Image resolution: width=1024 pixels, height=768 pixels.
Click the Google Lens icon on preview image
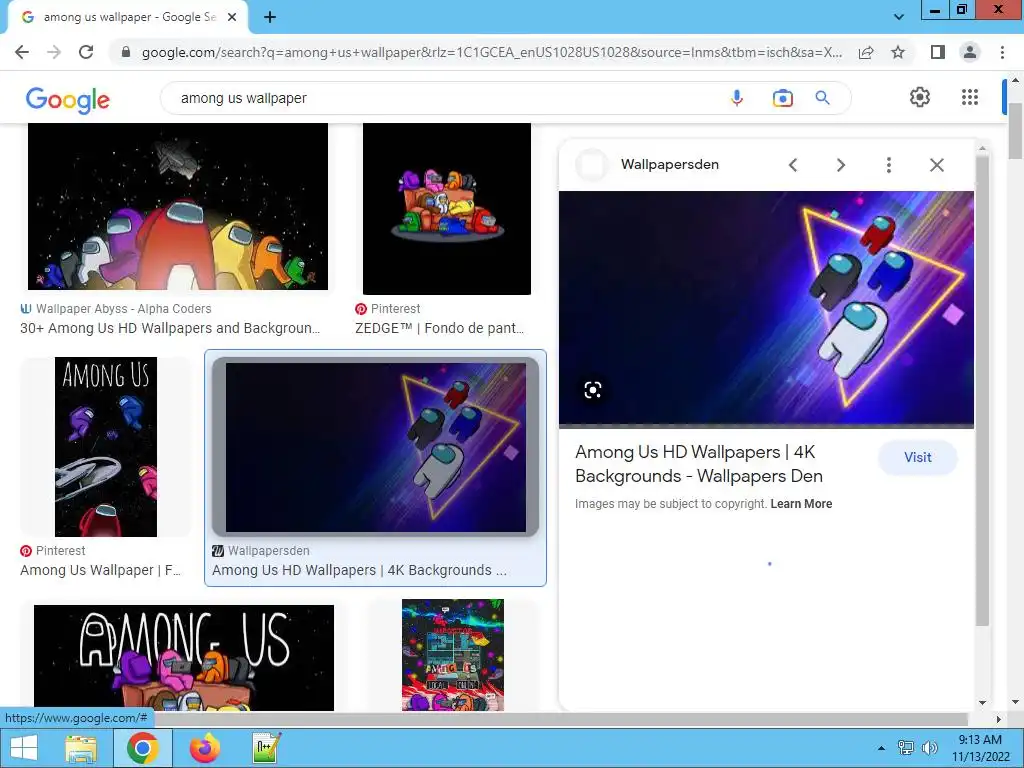click(x=592, y=391)
